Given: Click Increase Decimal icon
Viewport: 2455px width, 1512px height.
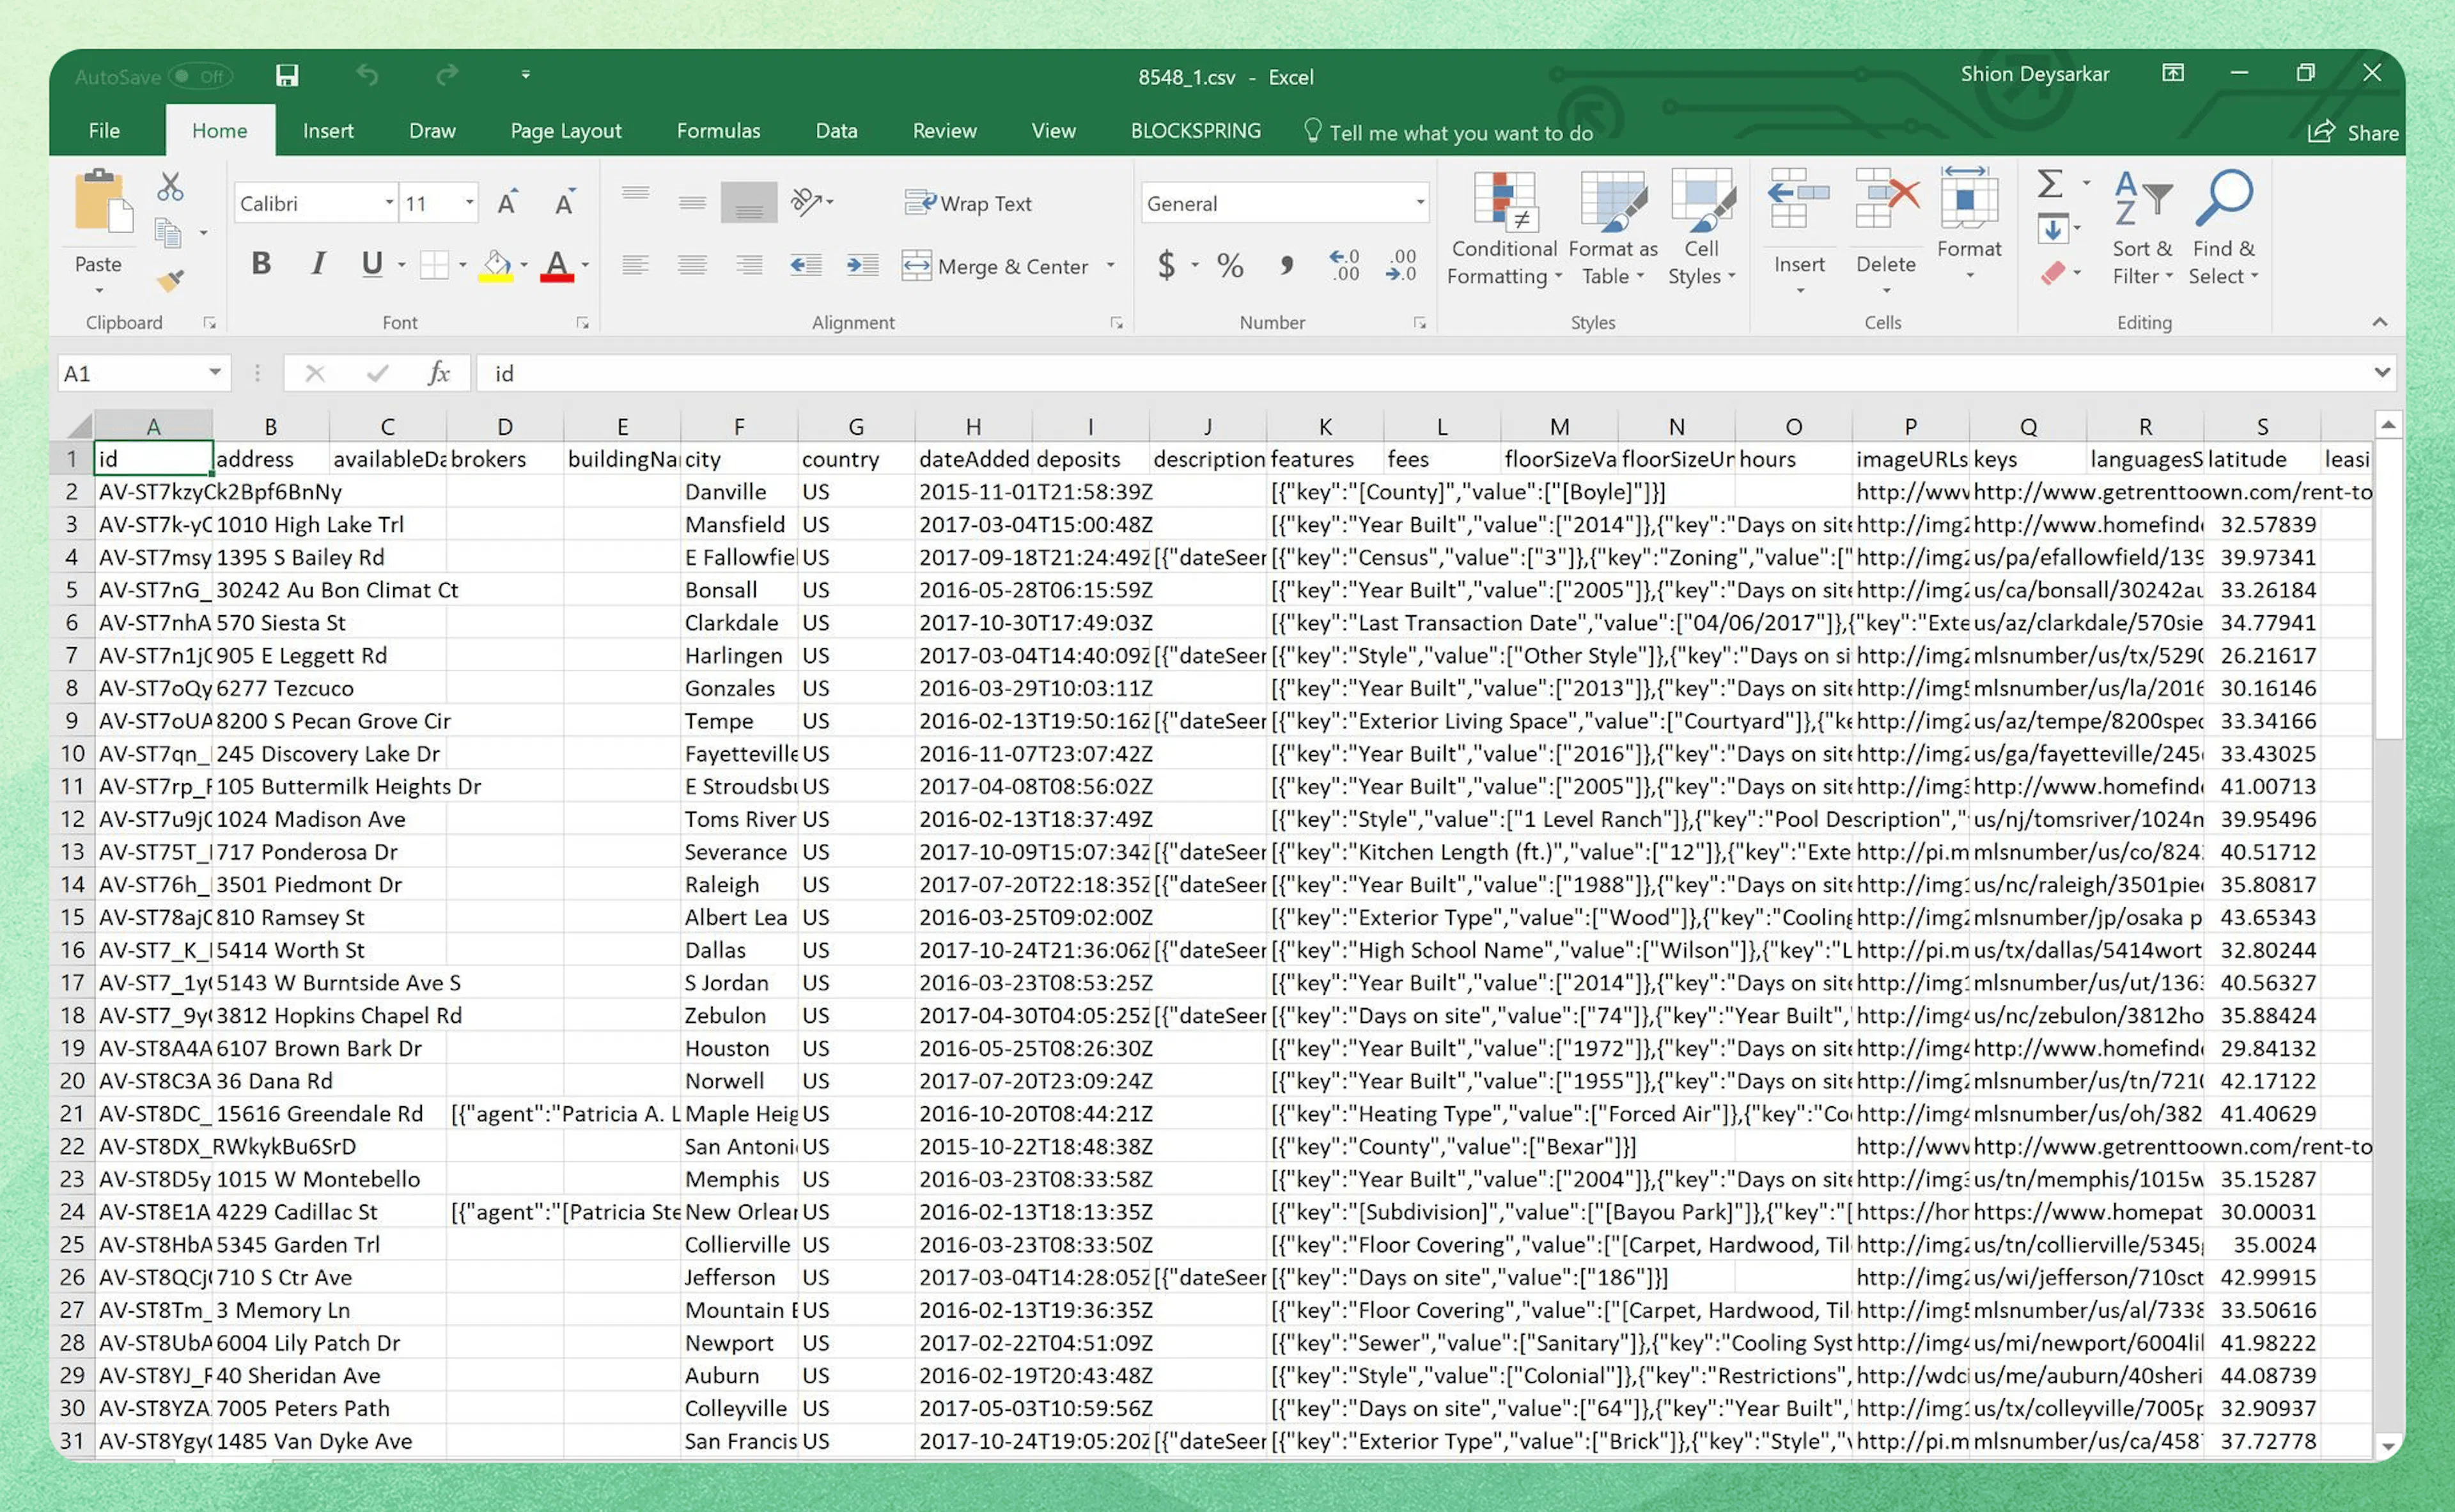Looking at the screenshot, I should [x=1344, y=265].
